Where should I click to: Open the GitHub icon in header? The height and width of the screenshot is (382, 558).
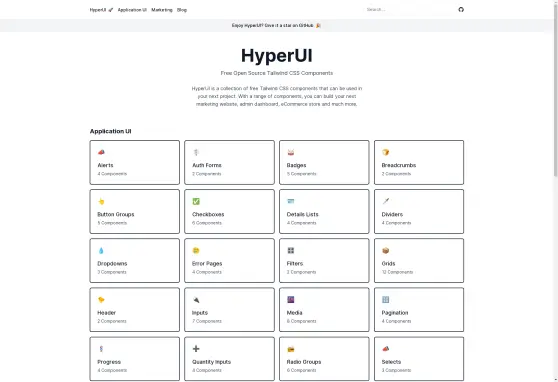coord(461,10)
